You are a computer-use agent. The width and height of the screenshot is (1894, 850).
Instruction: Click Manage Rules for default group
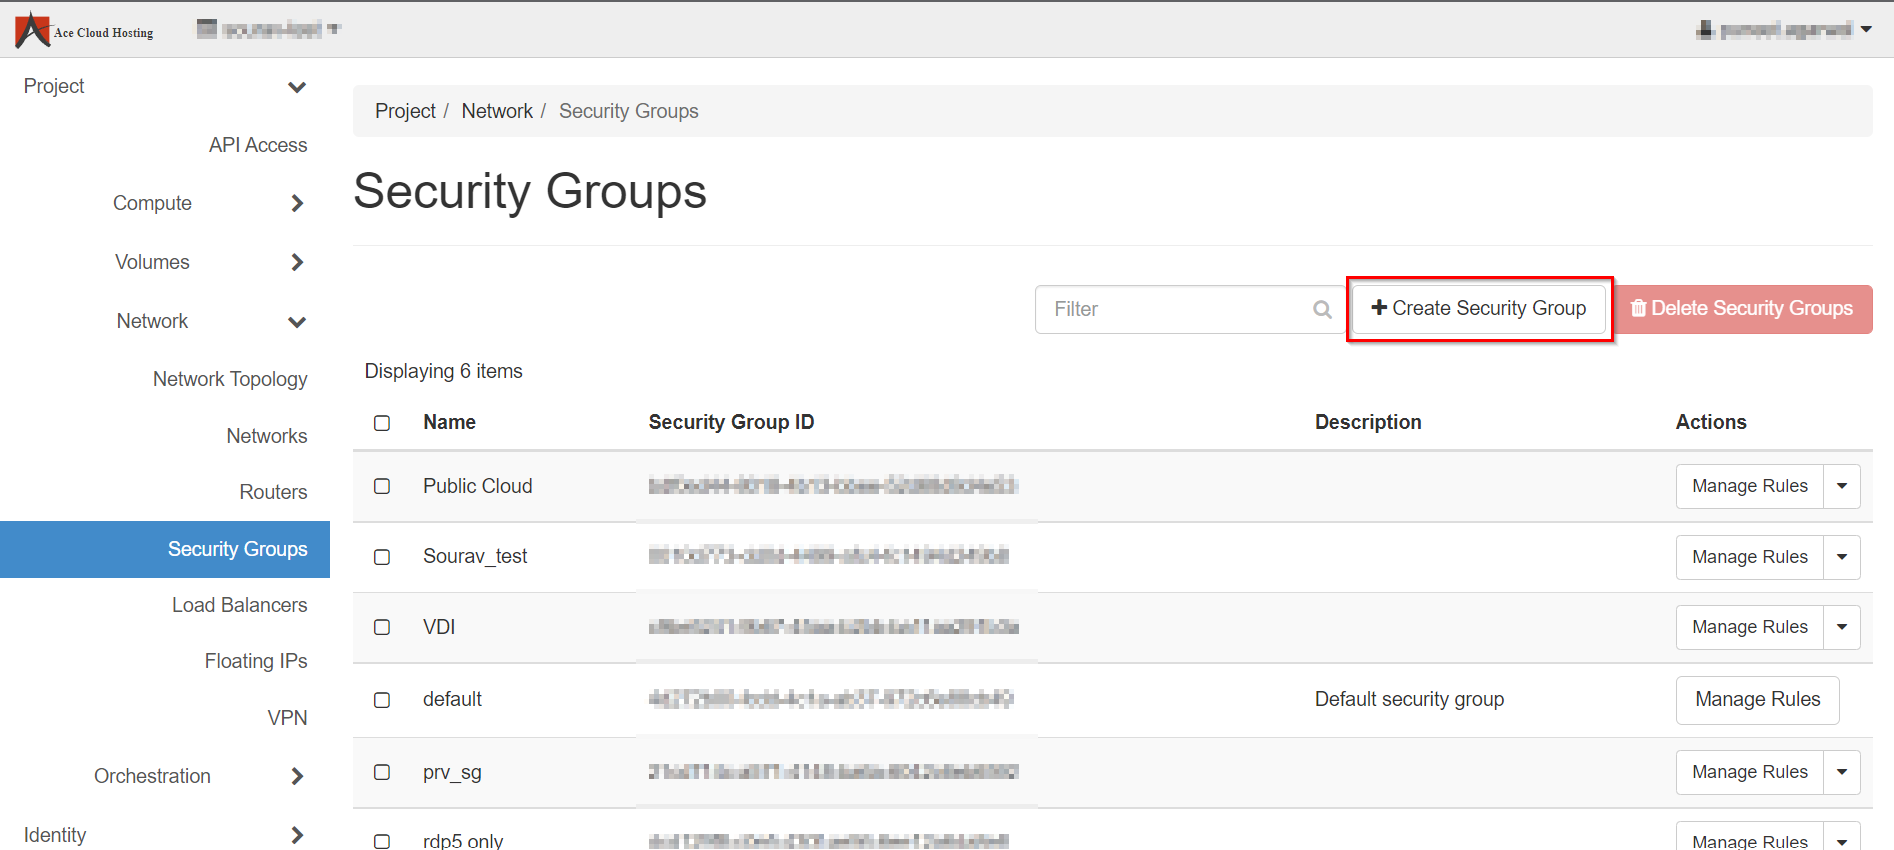coord(1757,700)
